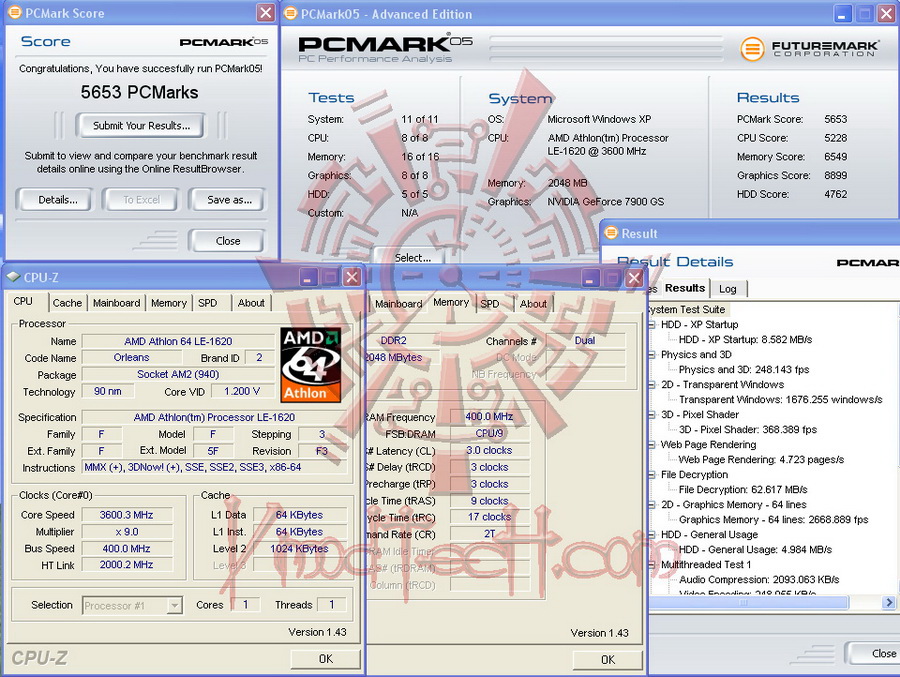
Task: Click the CPU-Z title bar icon
Action: [x=13, y=277]
